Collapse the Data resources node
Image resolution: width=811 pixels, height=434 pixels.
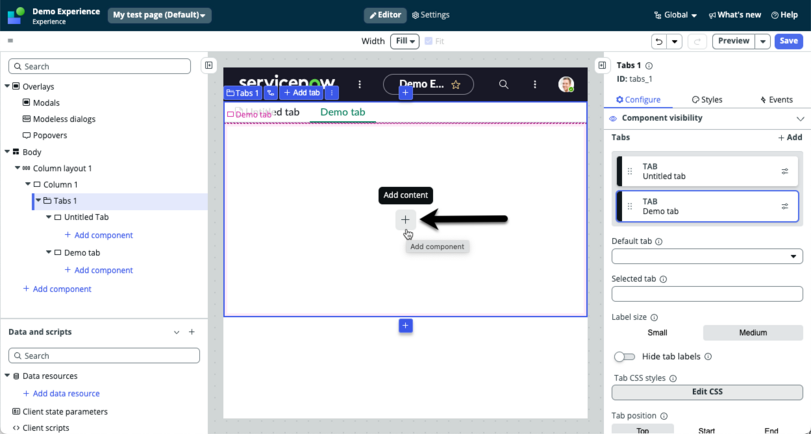coord(7,376)
